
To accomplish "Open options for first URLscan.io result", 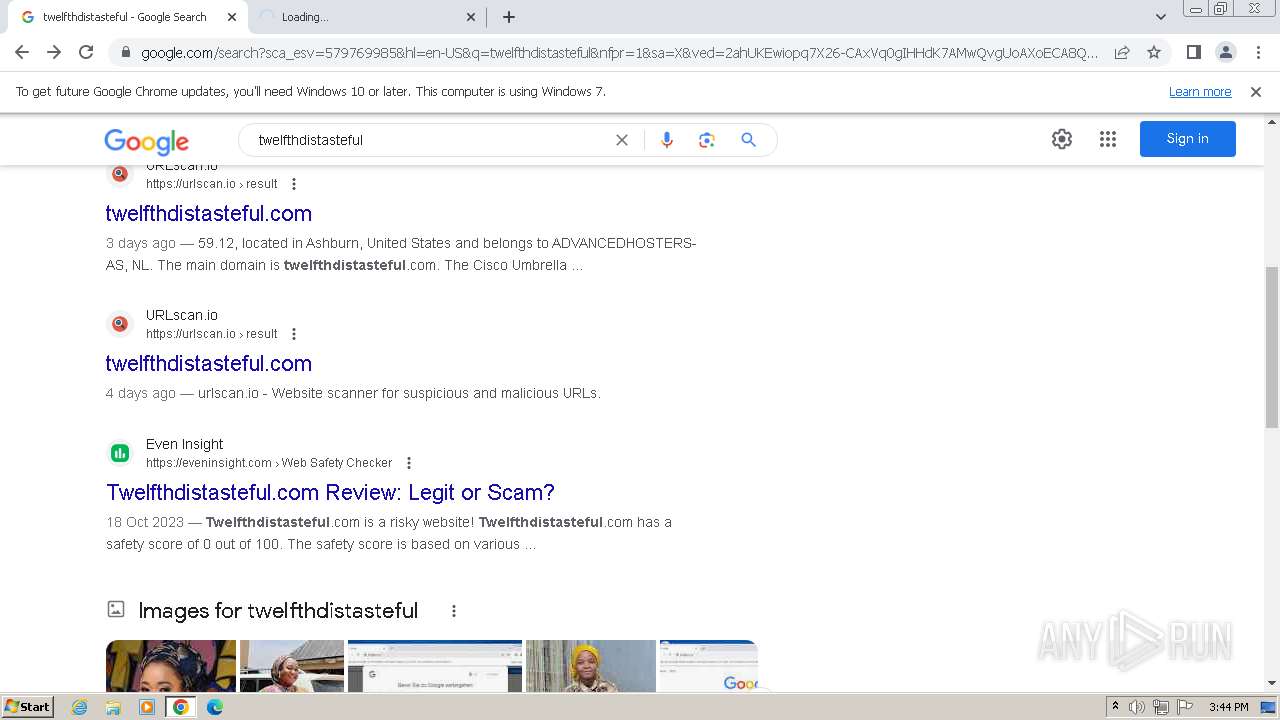I will click(294, 184).
